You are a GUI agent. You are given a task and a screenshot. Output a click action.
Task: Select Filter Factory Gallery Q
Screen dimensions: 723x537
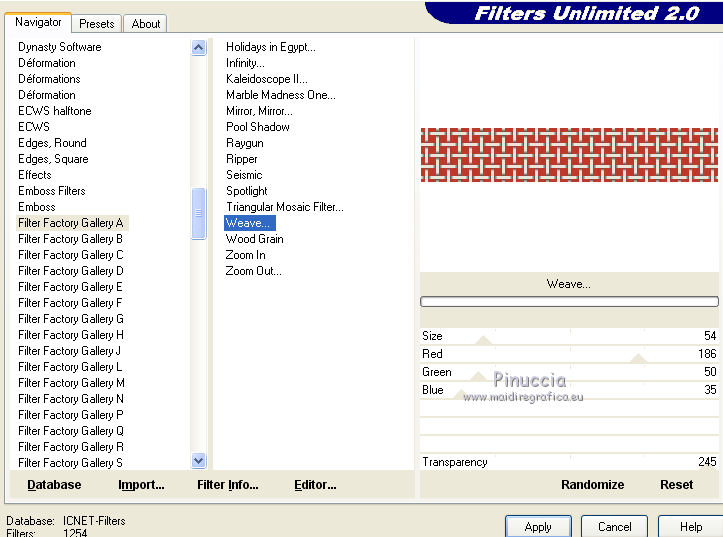tap(71, 431)
